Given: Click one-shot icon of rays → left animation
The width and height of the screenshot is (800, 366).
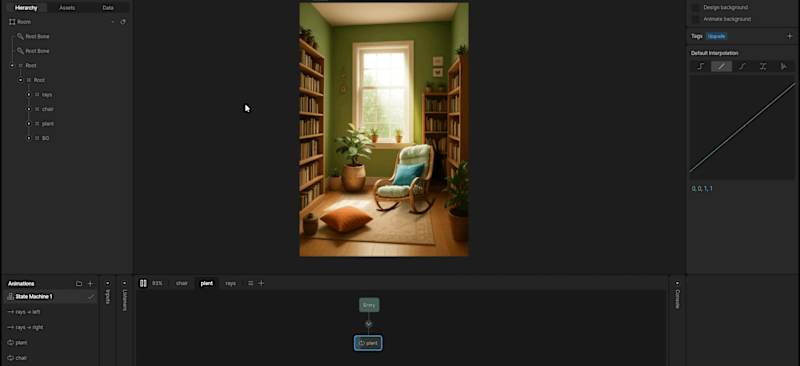Looking at the screenshot, I should tap(11, 312).
